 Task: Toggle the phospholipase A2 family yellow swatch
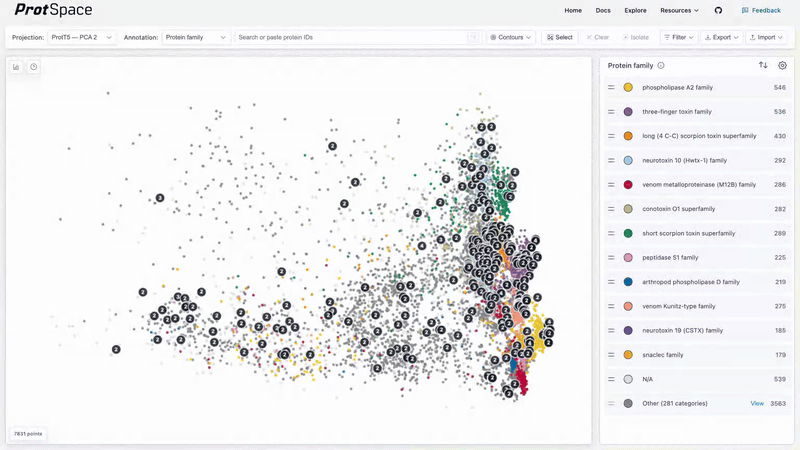click(x=628, y=87)
